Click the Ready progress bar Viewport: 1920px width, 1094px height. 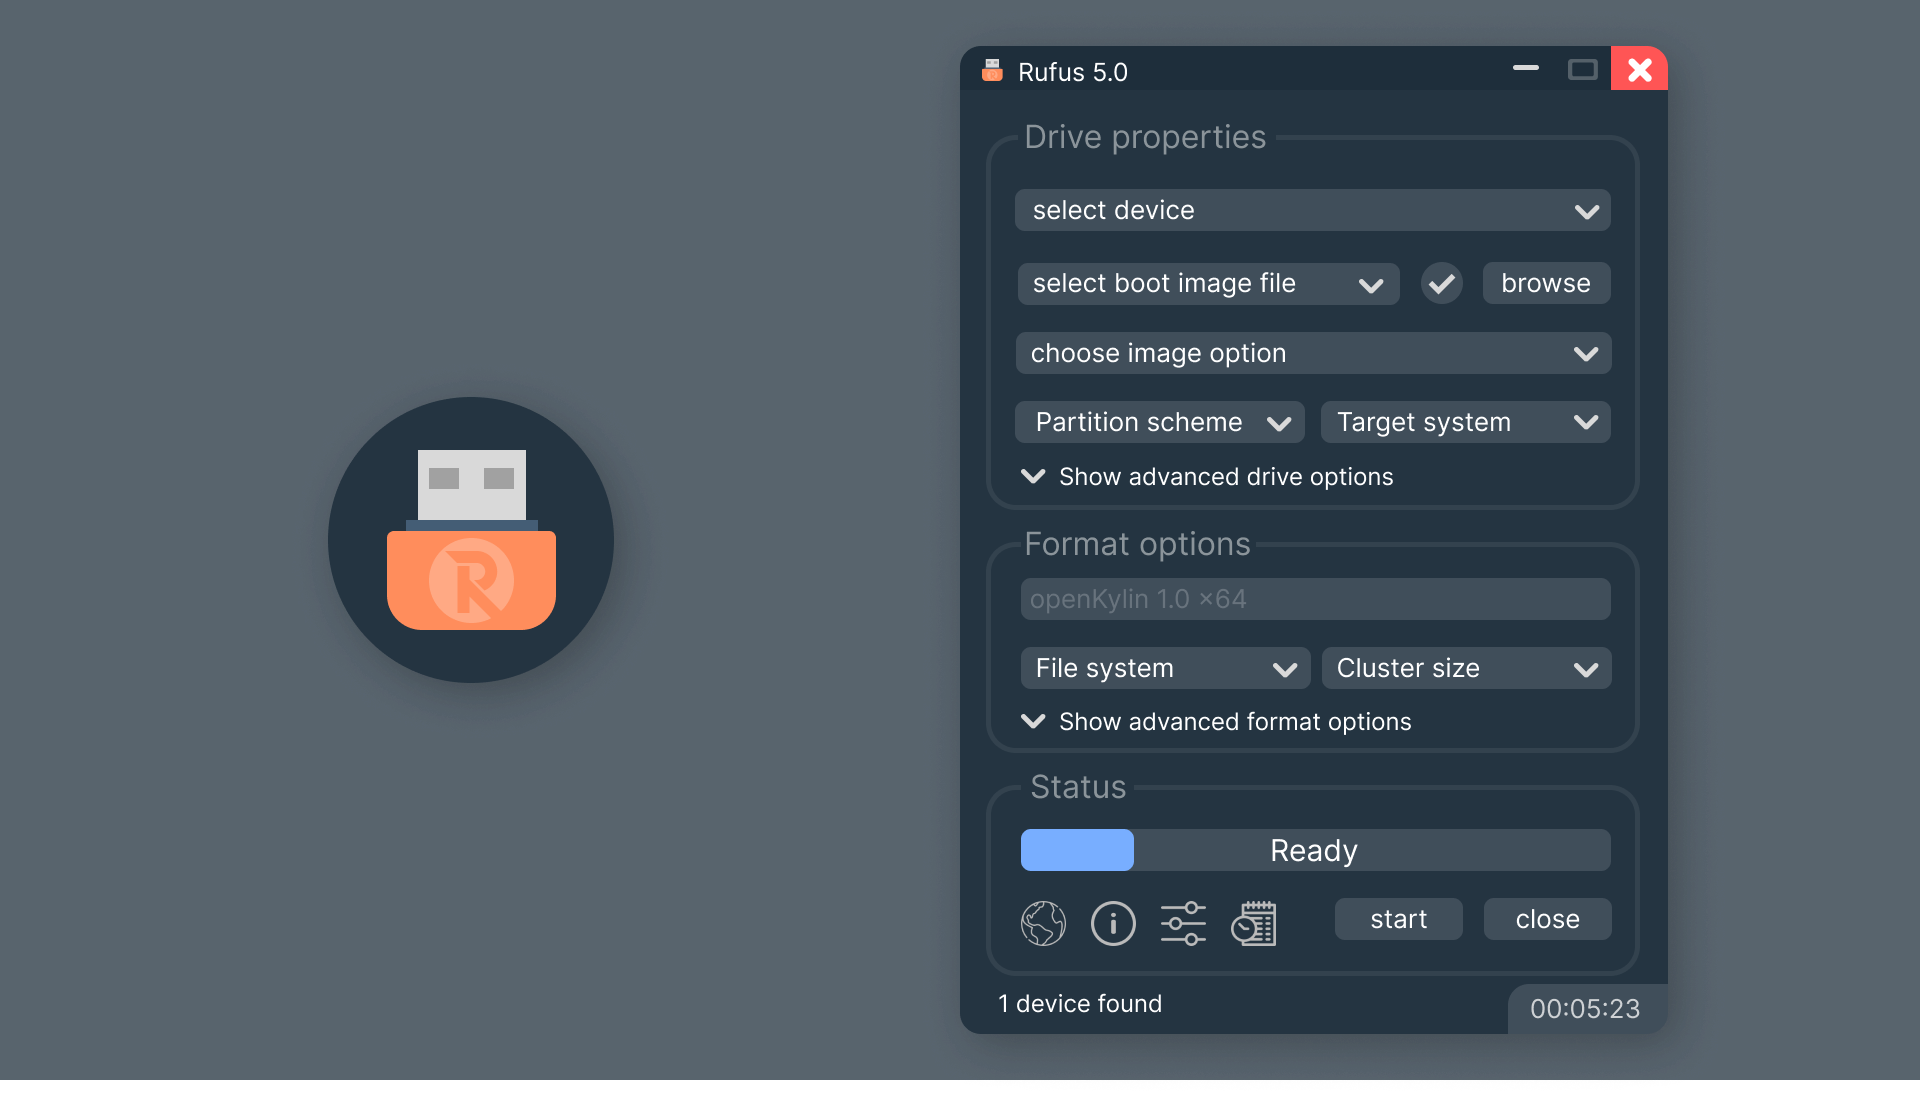pos(1314,850)
